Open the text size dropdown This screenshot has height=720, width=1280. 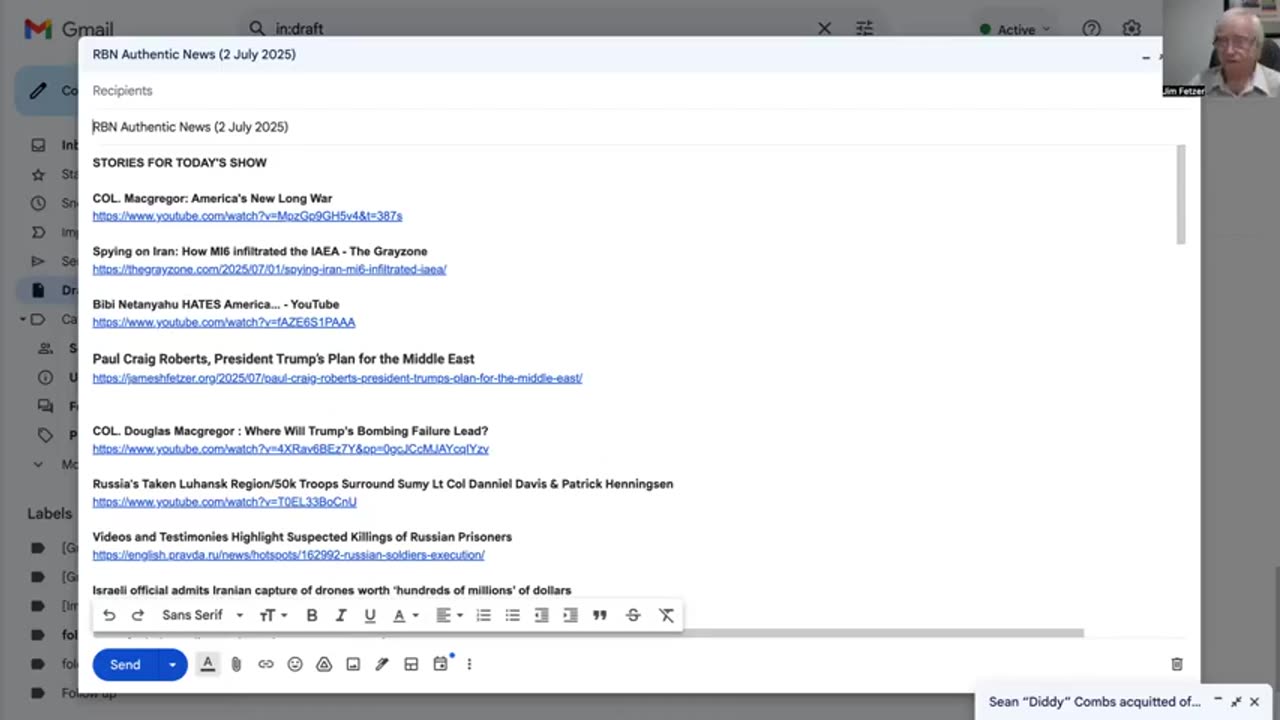tap(273, 615)
